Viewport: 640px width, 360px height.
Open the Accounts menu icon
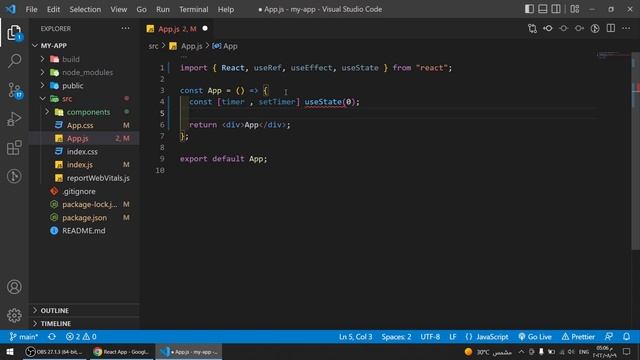[x=14, y=287]
